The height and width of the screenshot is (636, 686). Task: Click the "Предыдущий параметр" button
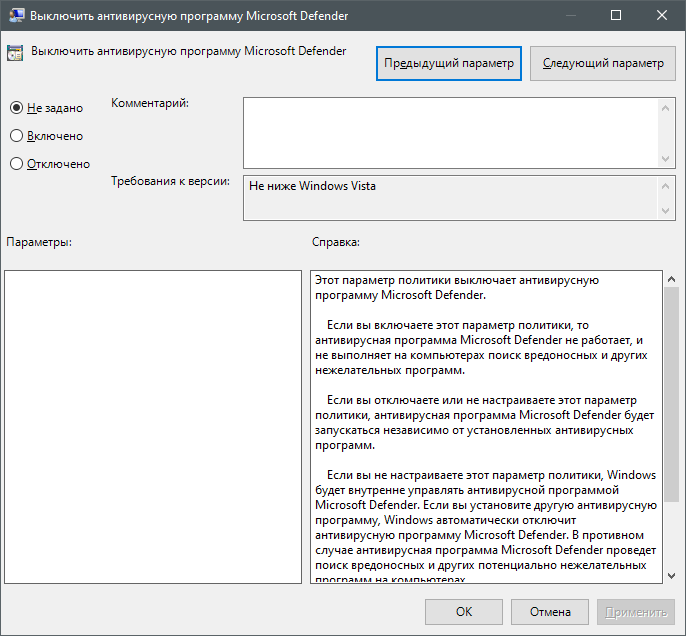(449, 63)
